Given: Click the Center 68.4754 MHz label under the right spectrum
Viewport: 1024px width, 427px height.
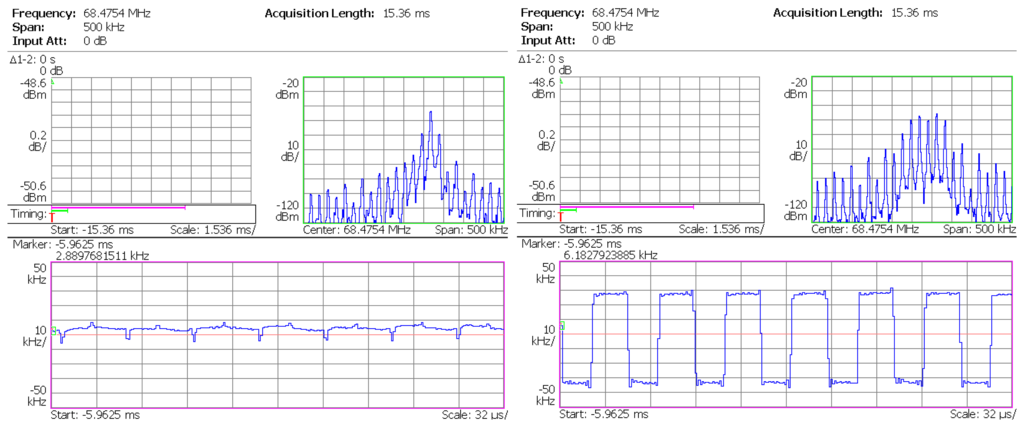Looking at the screenshot, I should click(x=865, y=229).
